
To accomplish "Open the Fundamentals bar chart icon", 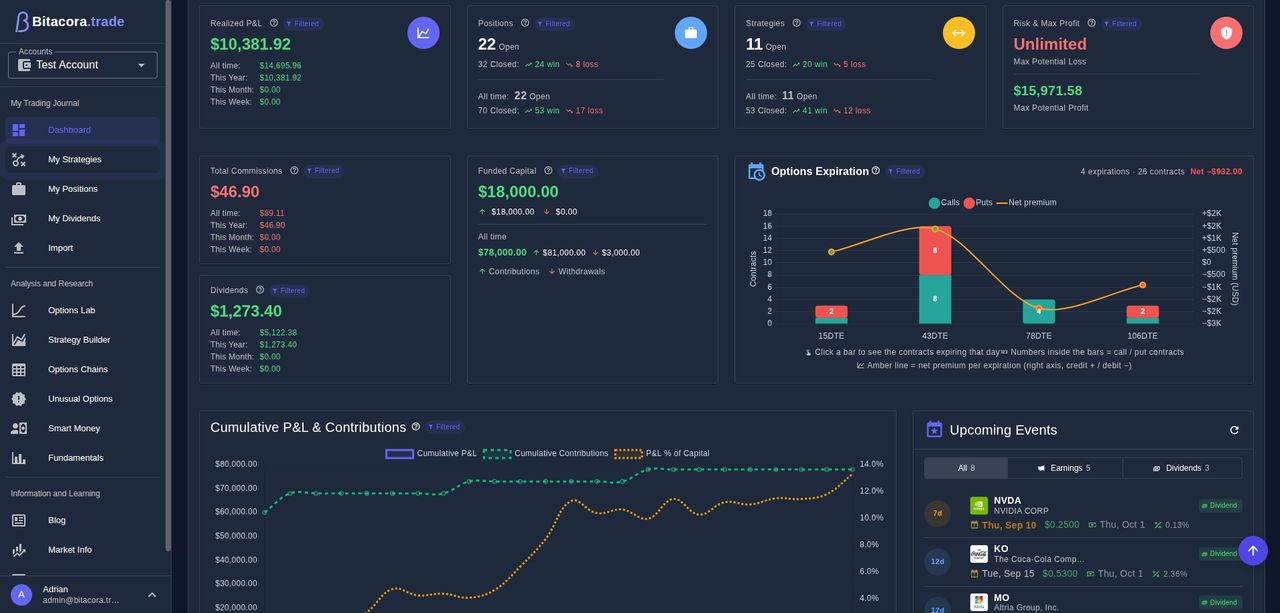I will pos(19,458).
